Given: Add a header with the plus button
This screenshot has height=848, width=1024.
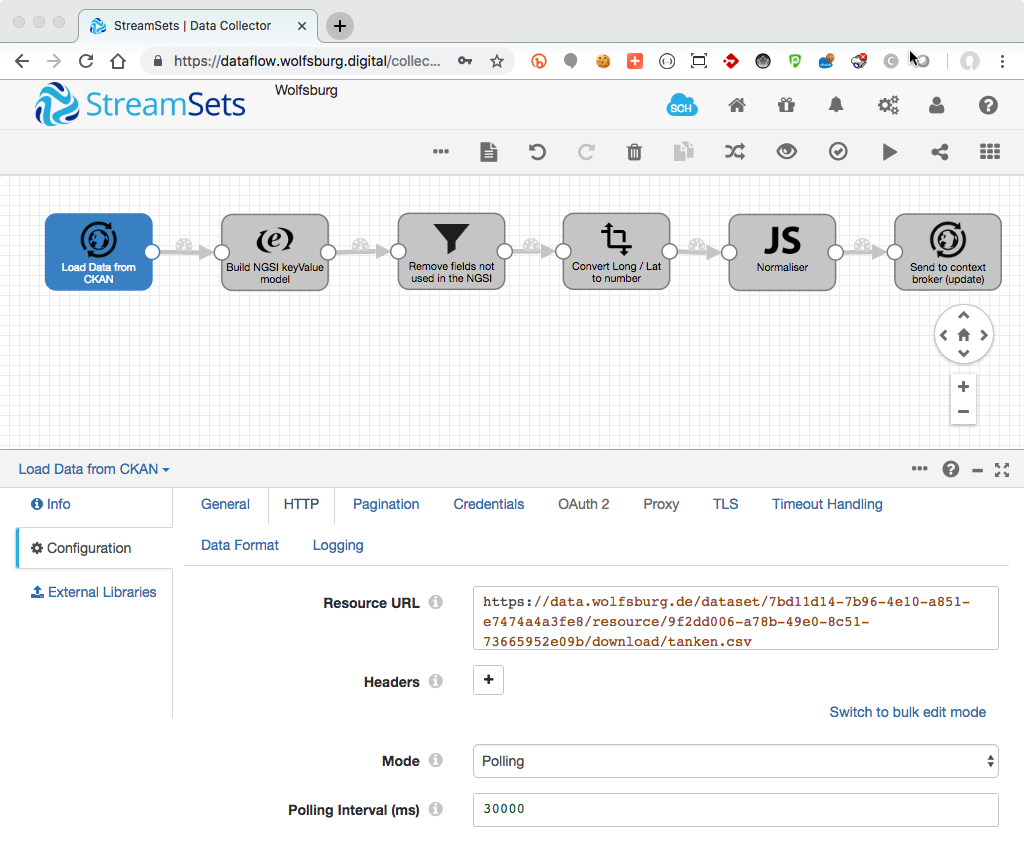Looking at the screenshot, I should click(x=488, y=680).
